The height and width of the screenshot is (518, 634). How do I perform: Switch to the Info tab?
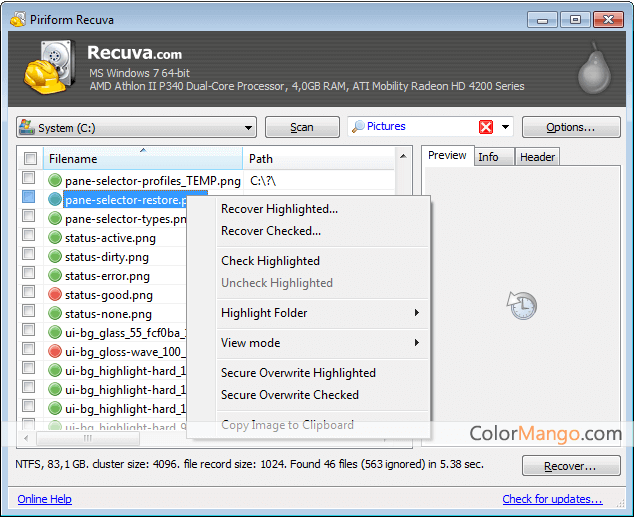pyautogui.click(x=488, y=156)
